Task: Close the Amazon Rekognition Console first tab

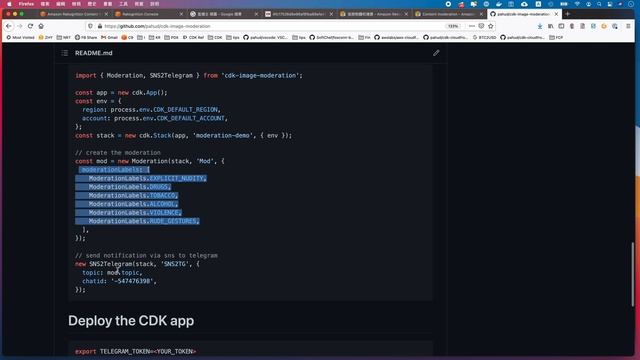Action: click(106, 14)
